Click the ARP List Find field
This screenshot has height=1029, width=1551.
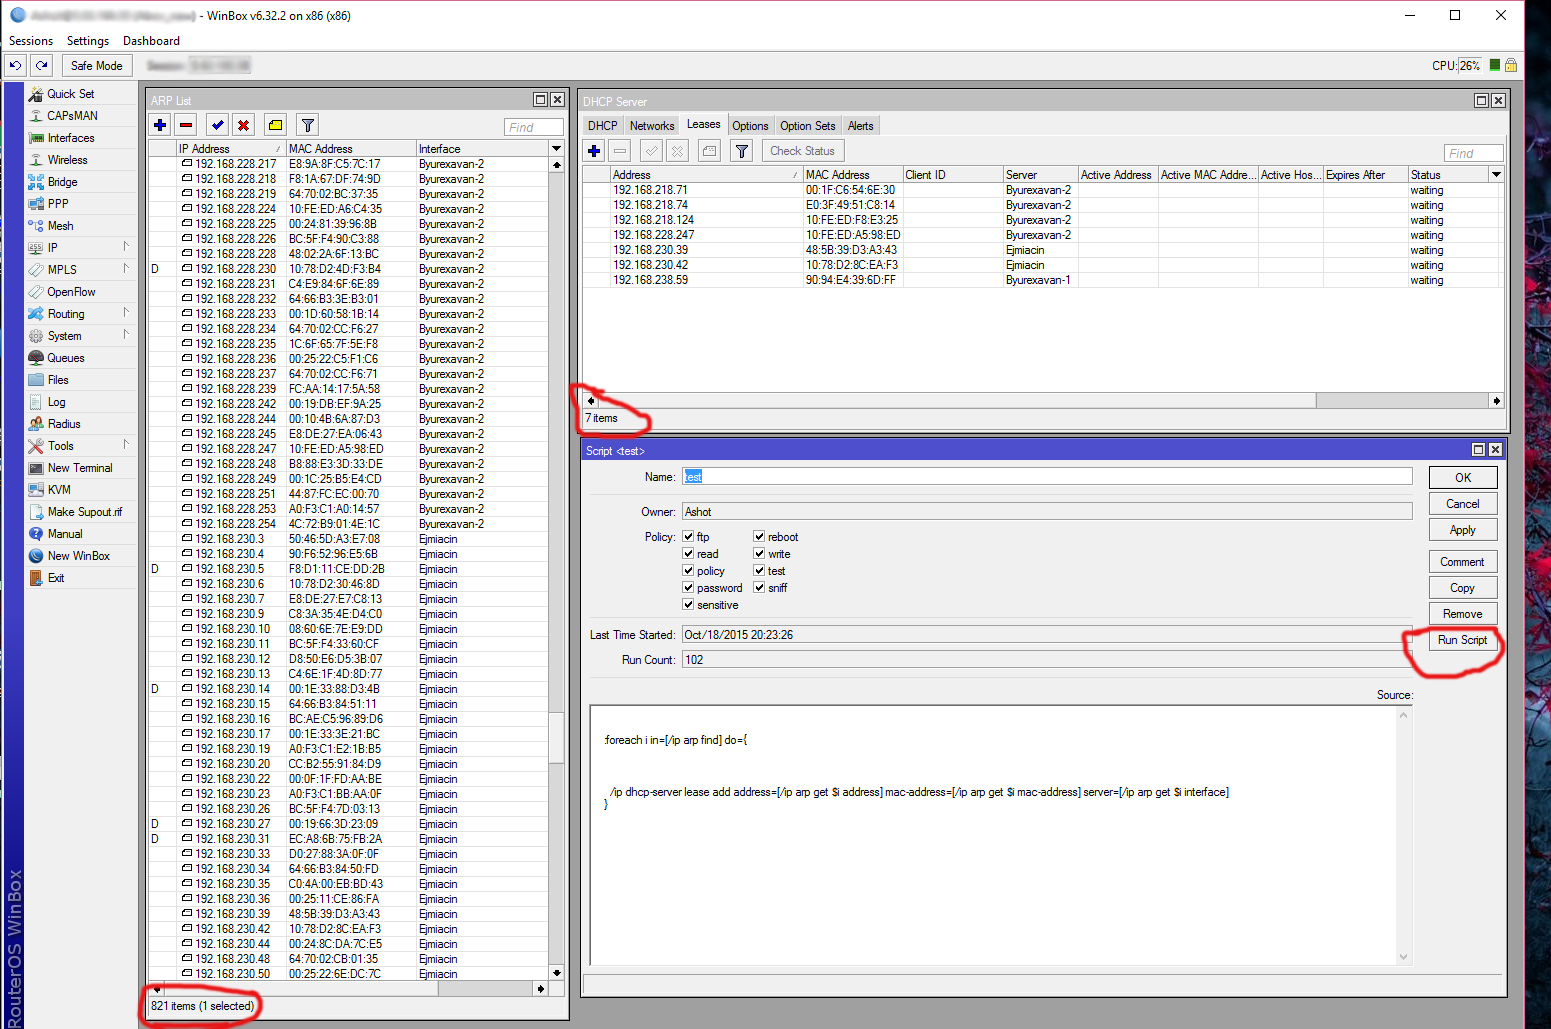[533, 127]
